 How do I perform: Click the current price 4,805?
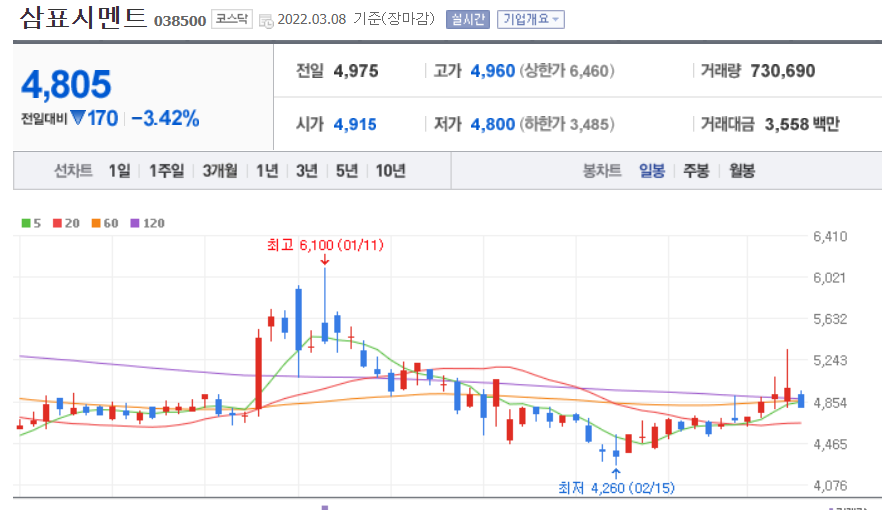66,84
